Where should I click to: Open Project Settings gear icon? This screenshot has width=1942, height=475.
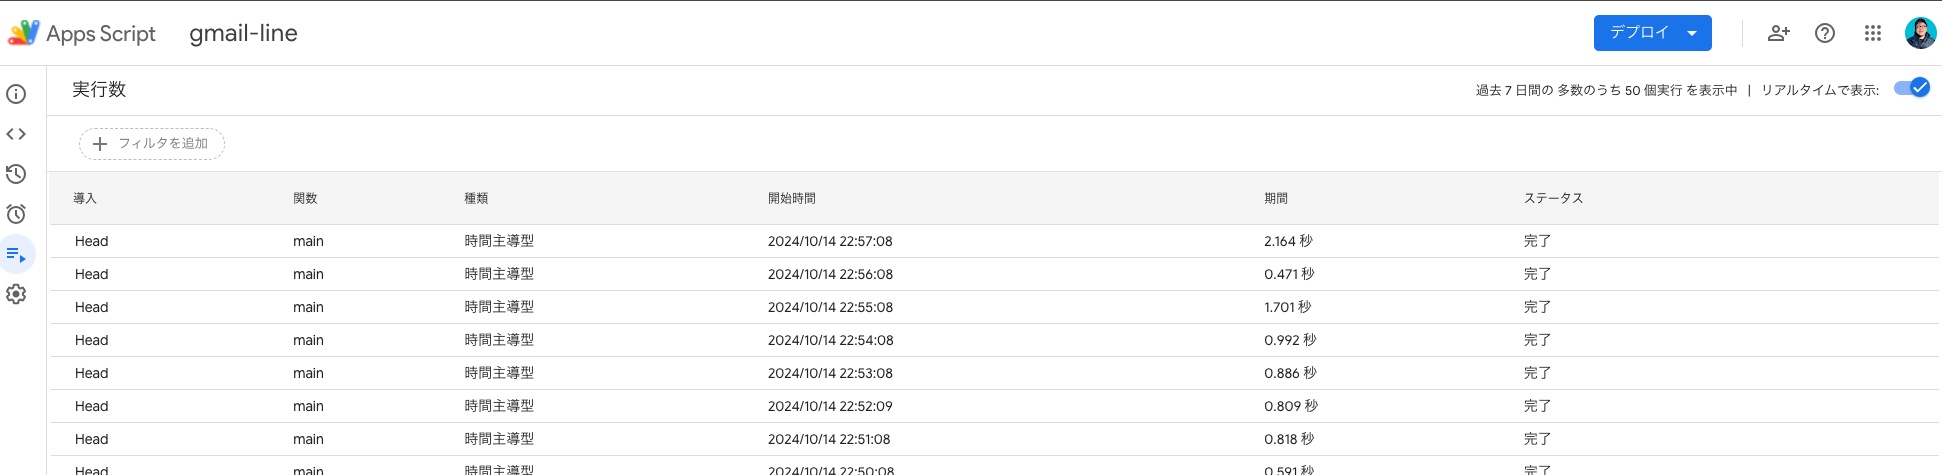[16, 295]
